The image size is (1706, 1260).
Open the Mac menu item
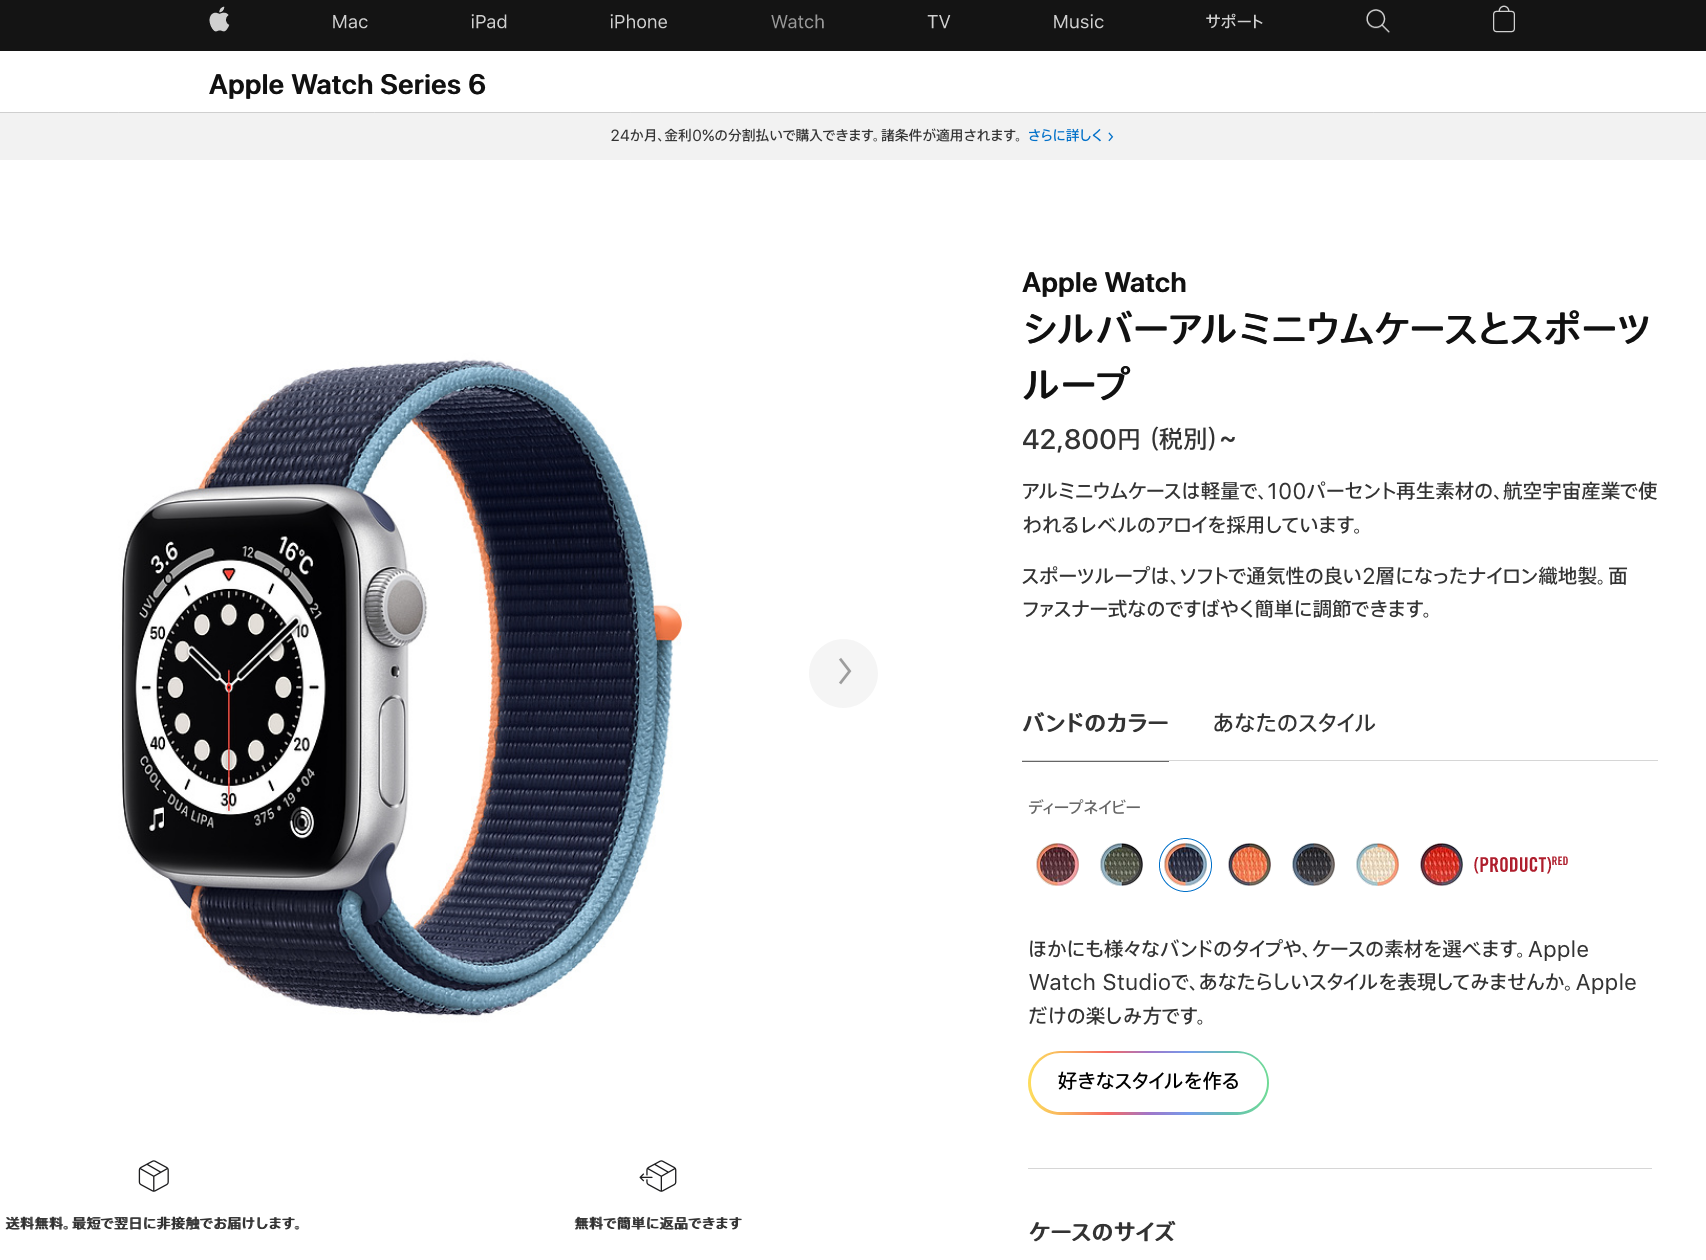pos(350,22)
